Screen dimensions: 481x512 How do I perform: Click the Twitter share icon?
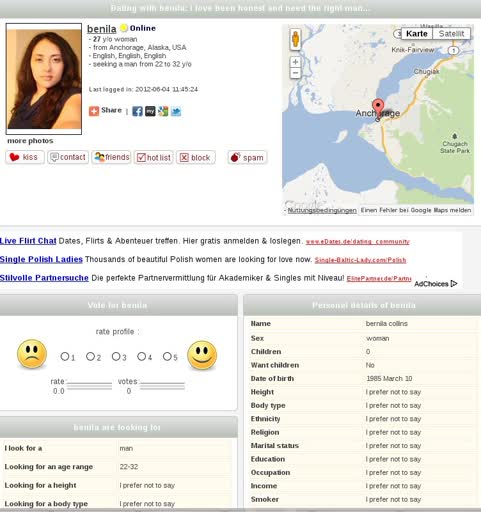[176, 111]
